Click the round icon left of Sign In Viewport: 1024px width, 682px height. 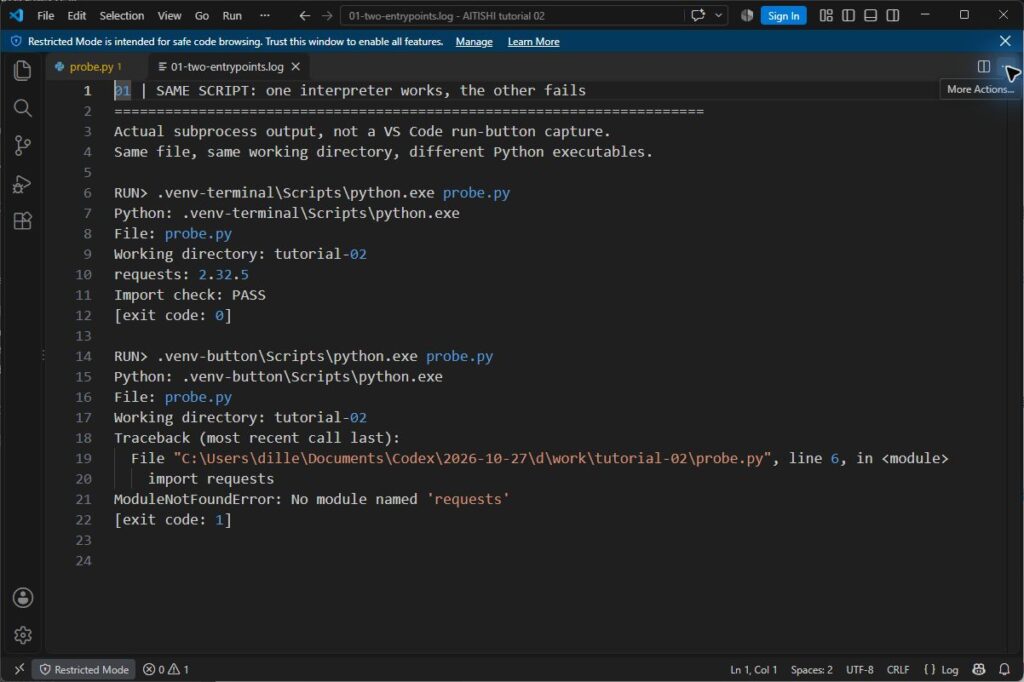click(747, 15)
